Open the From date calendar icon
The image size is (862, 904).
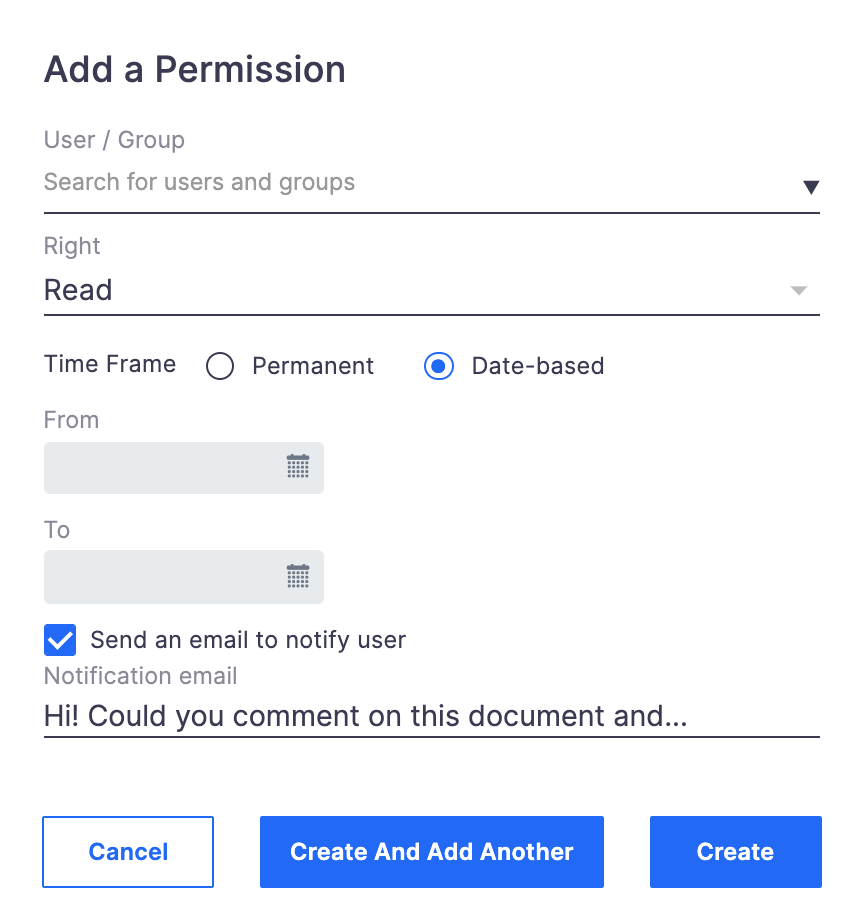(298, 466)
